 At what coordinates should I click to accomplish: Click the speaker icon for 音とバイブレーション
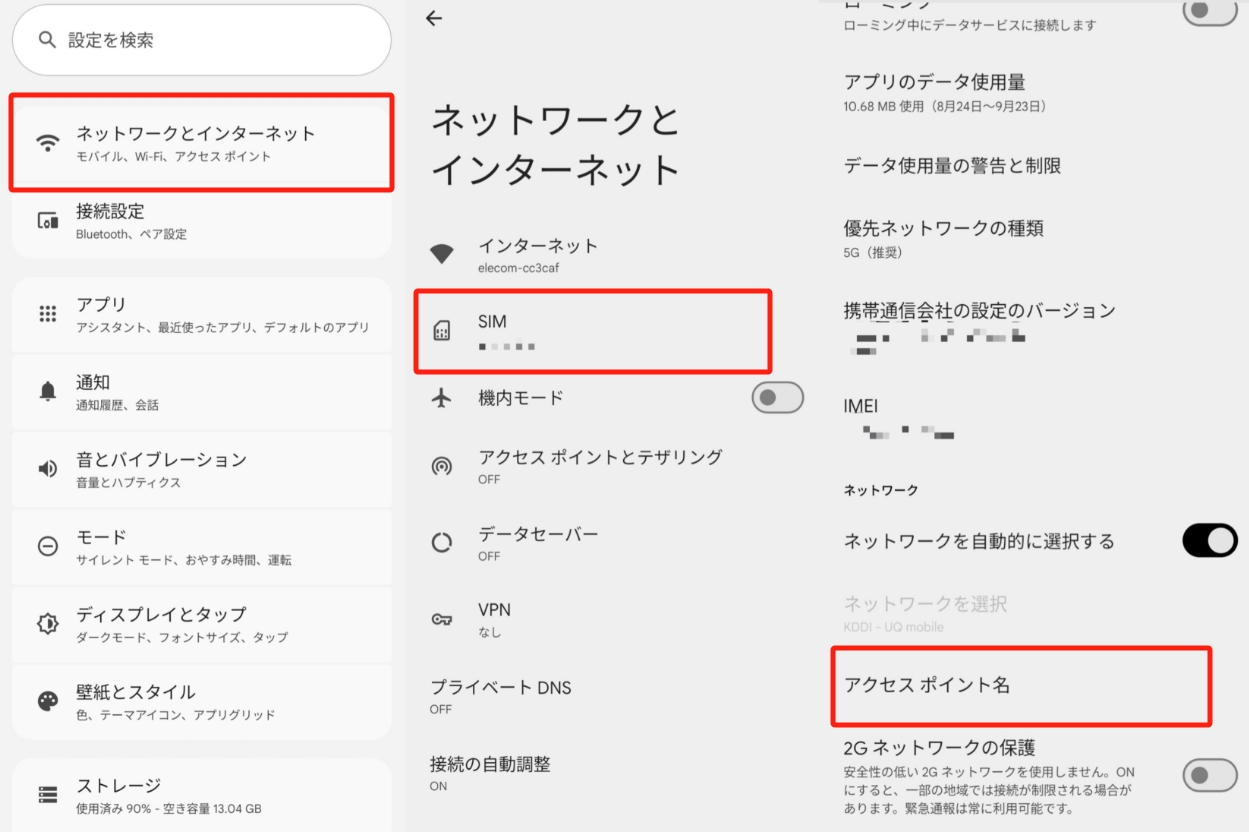47,468
